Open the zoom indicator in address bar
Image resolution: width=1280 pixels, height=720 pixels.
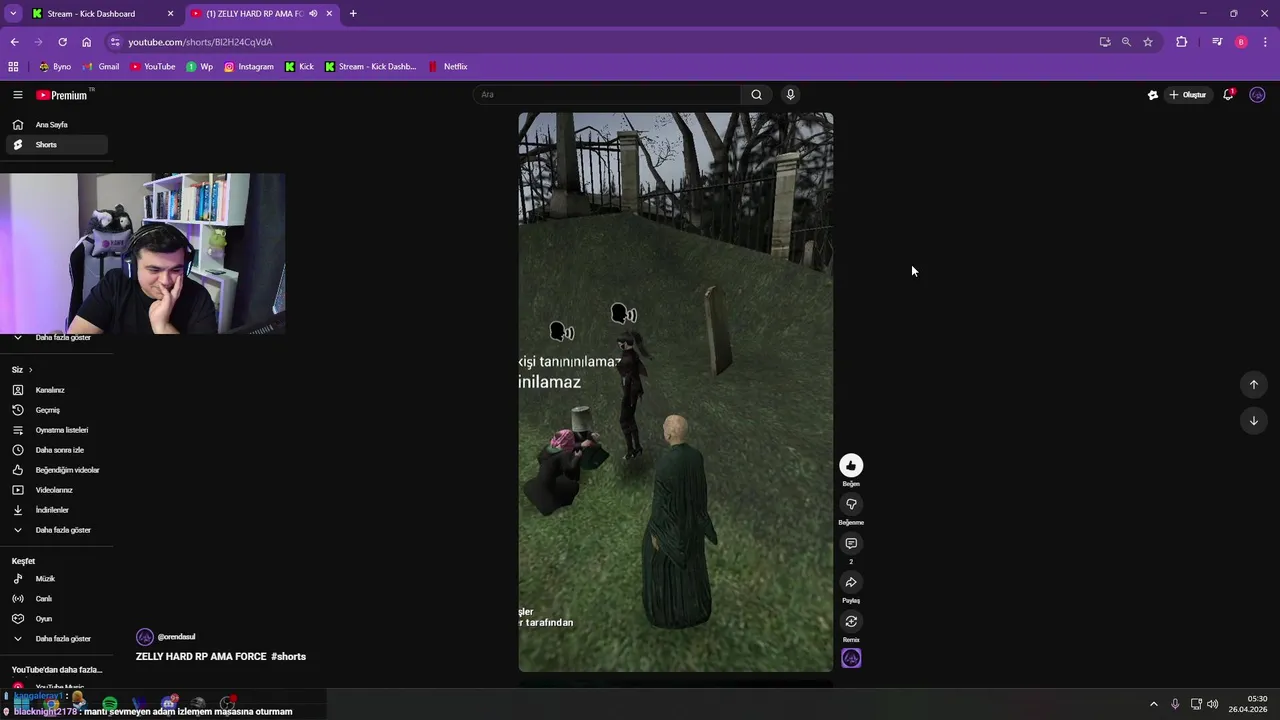tap(1126, 42)
